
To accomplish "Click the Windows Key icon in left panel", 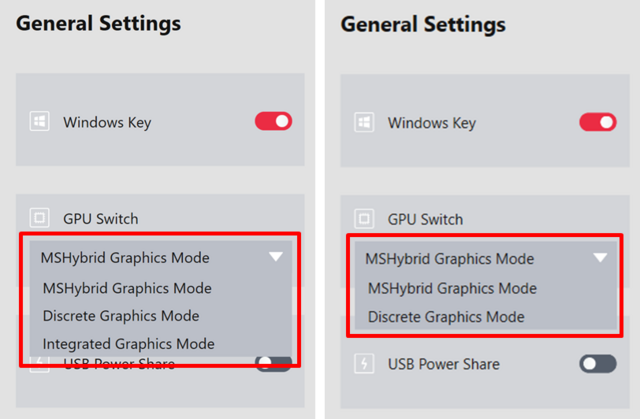I will point(39,122).
